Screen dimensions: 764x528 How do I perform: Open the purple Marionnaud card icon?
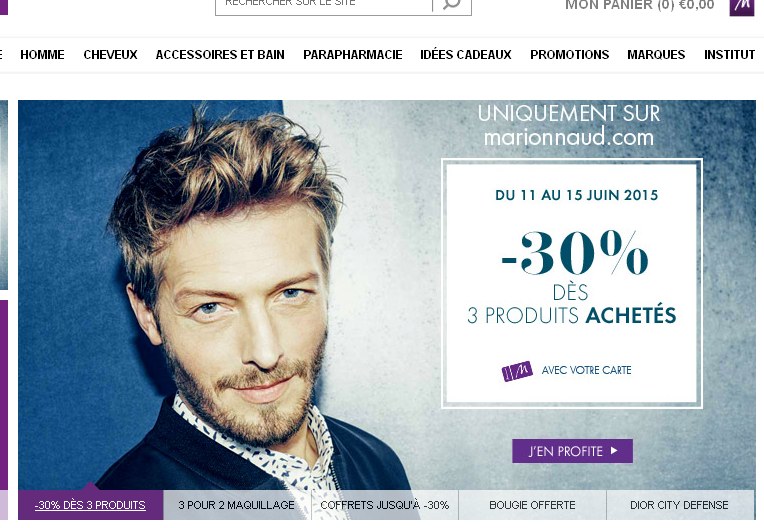tap(742, 6)
